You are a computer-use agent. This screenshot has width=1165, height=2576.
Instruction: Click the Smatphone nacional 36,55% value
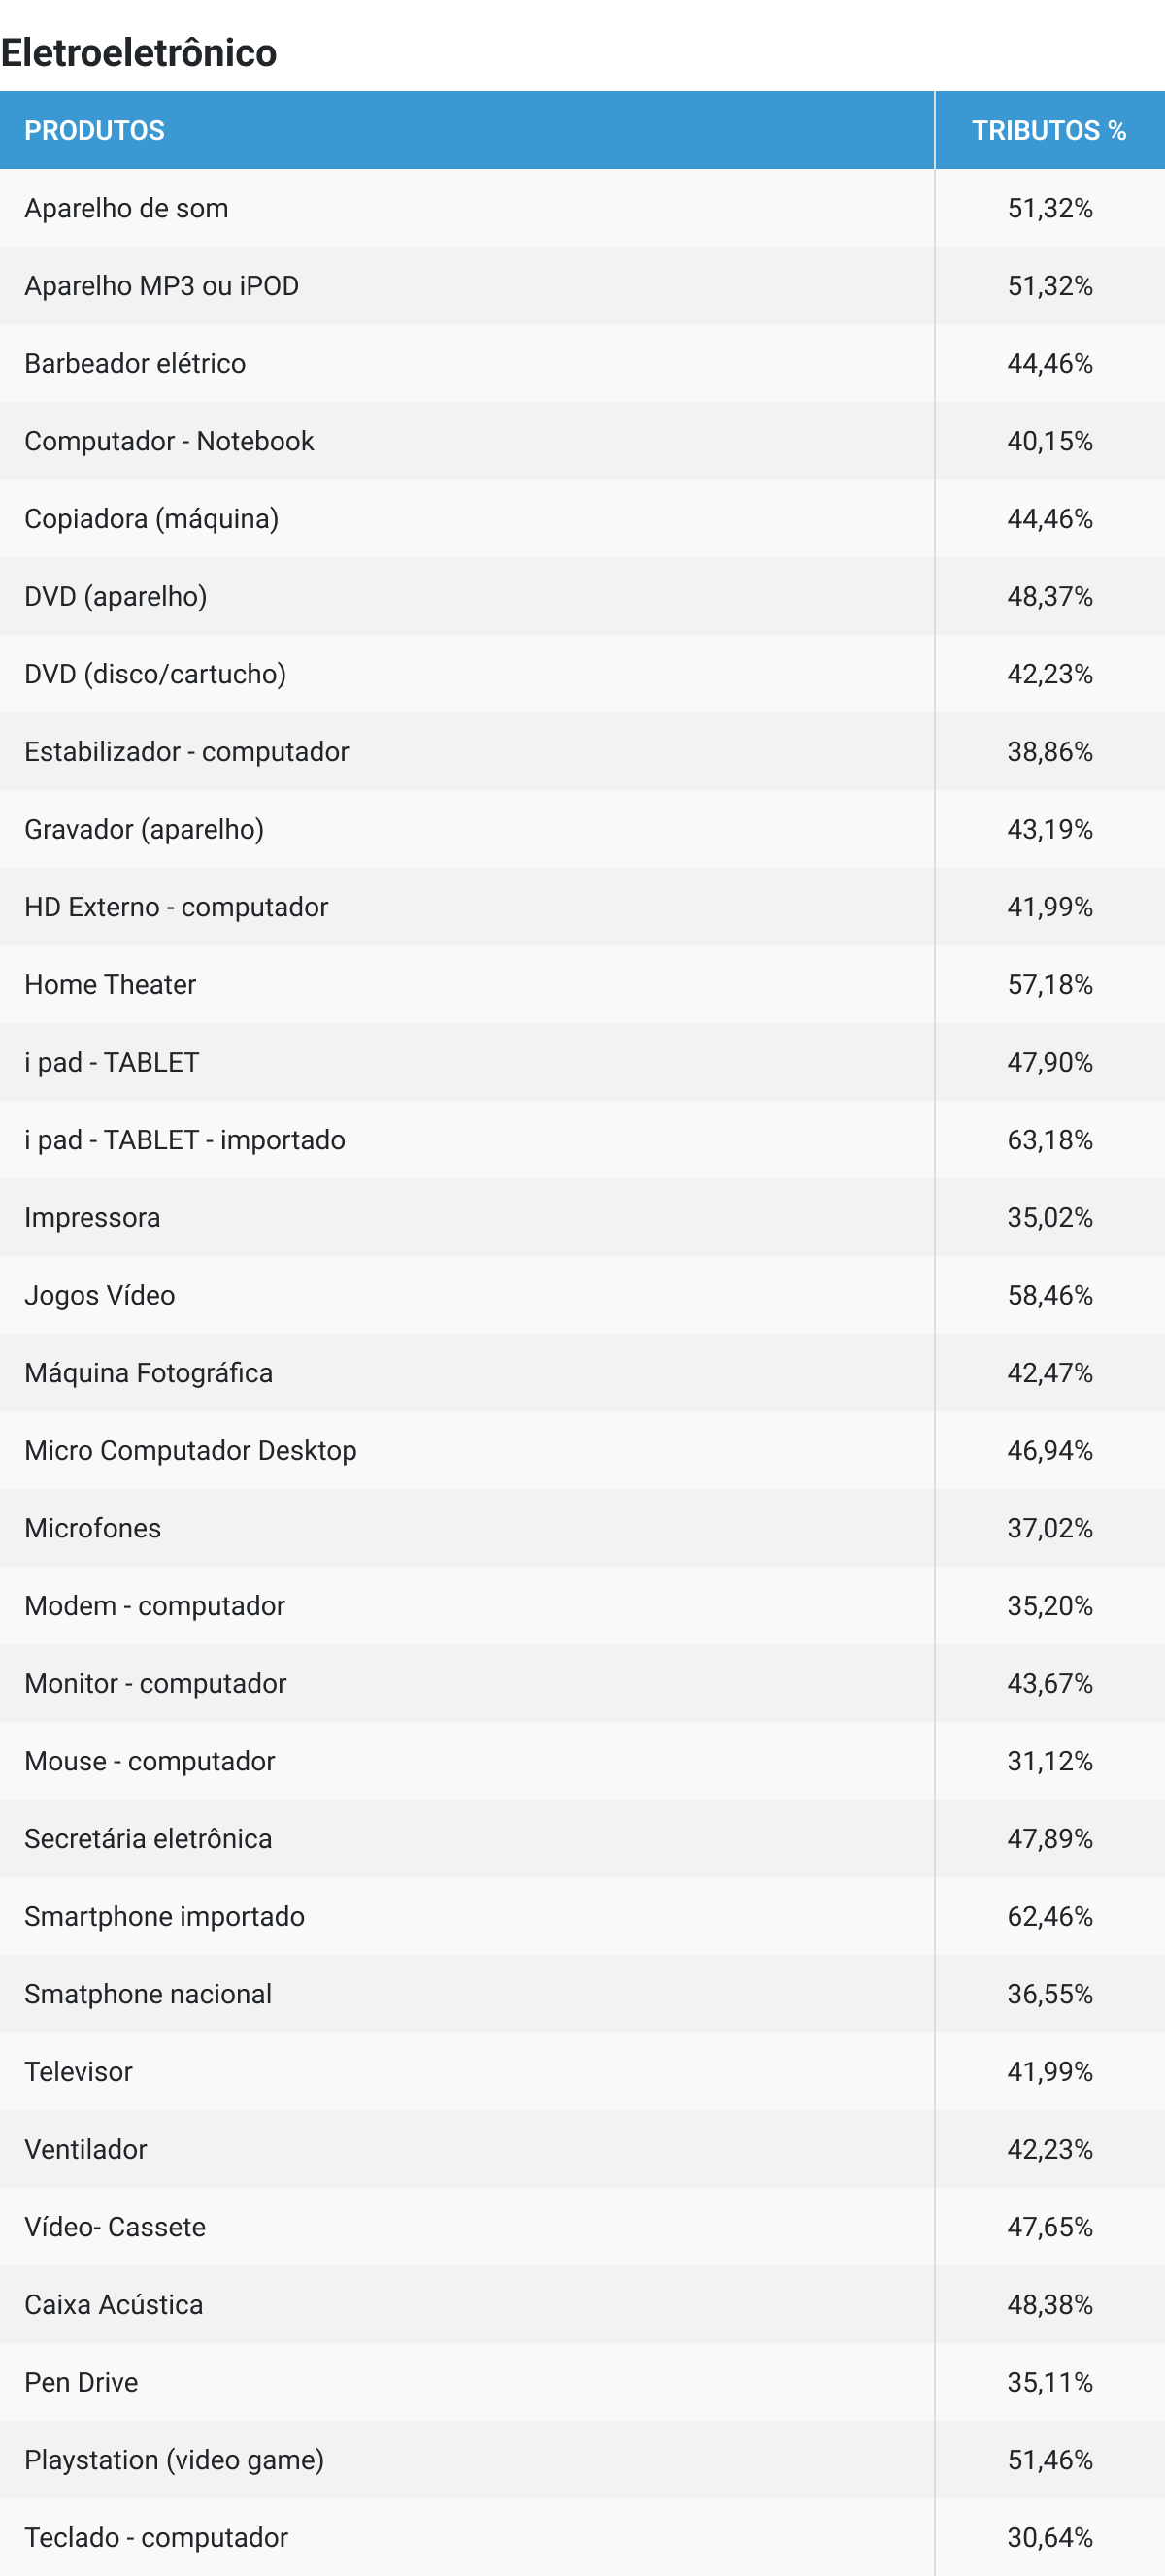1049,1994
